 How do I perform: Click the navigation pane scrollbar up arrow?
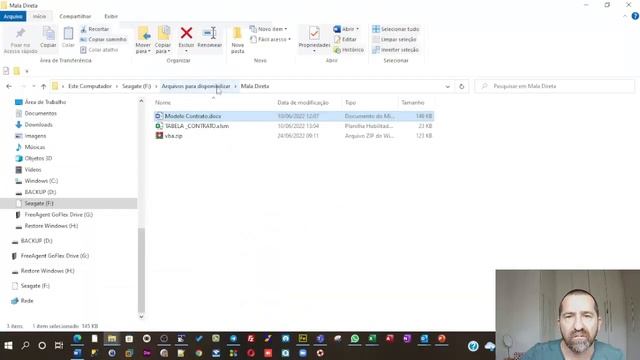click(141, 101)
